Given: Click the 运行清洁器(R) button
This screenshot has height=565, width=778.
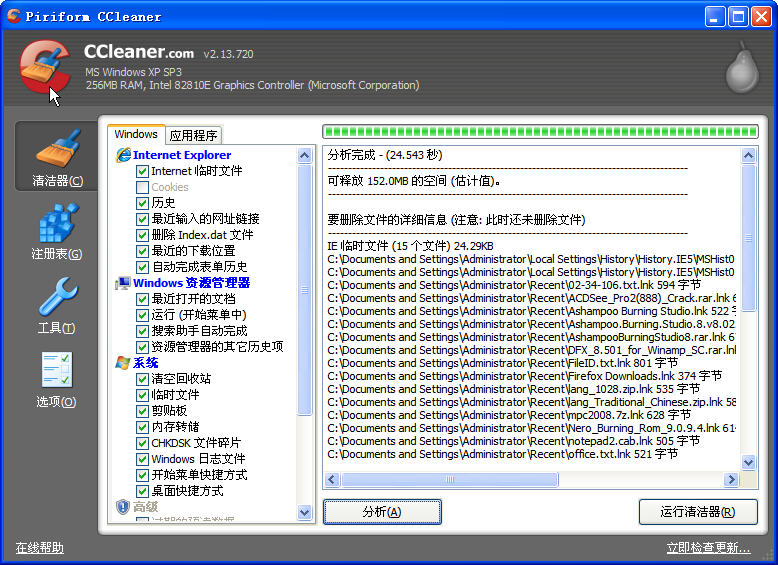Looking at the screenshot, I should 698,511.
